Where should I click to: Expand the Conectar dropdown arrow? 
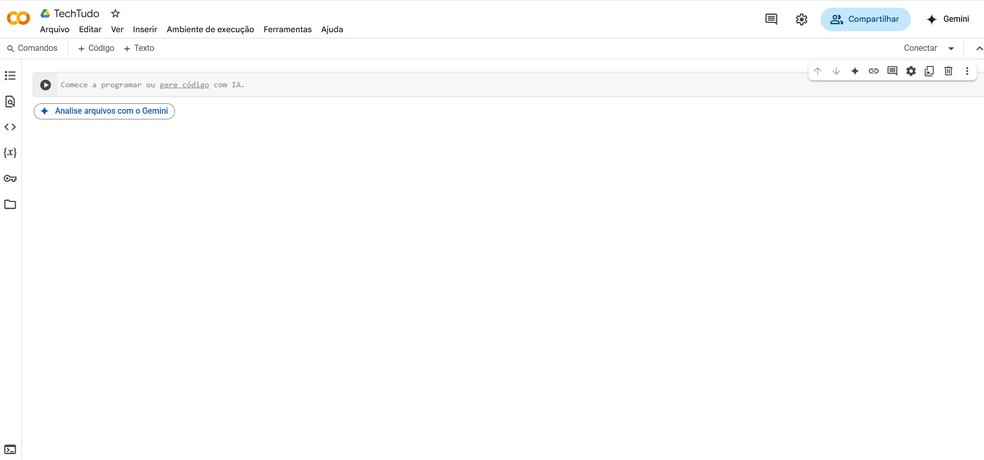(951, 48)
